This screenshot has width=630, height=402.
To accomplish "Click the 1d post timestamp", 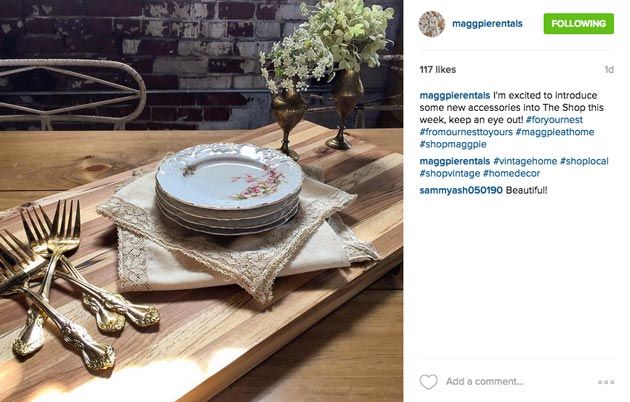I will tap(609, 69).
